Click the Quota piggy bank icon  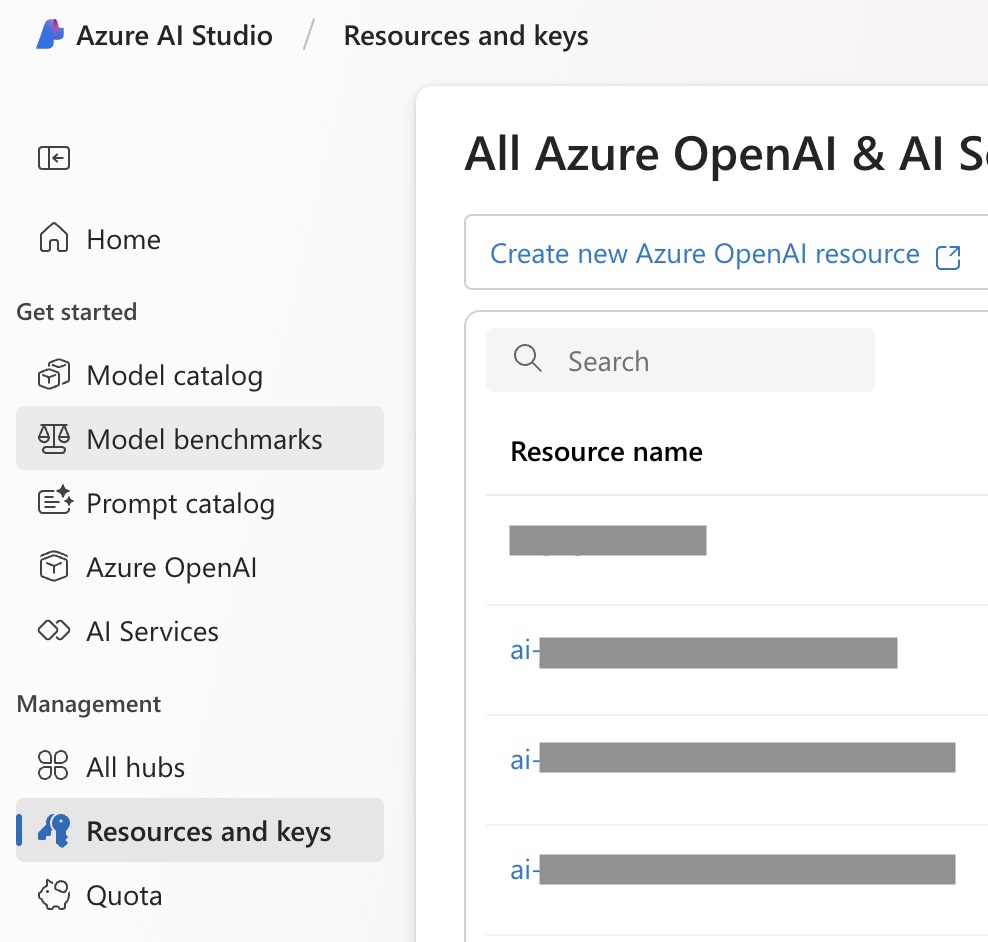click(54, 895)
